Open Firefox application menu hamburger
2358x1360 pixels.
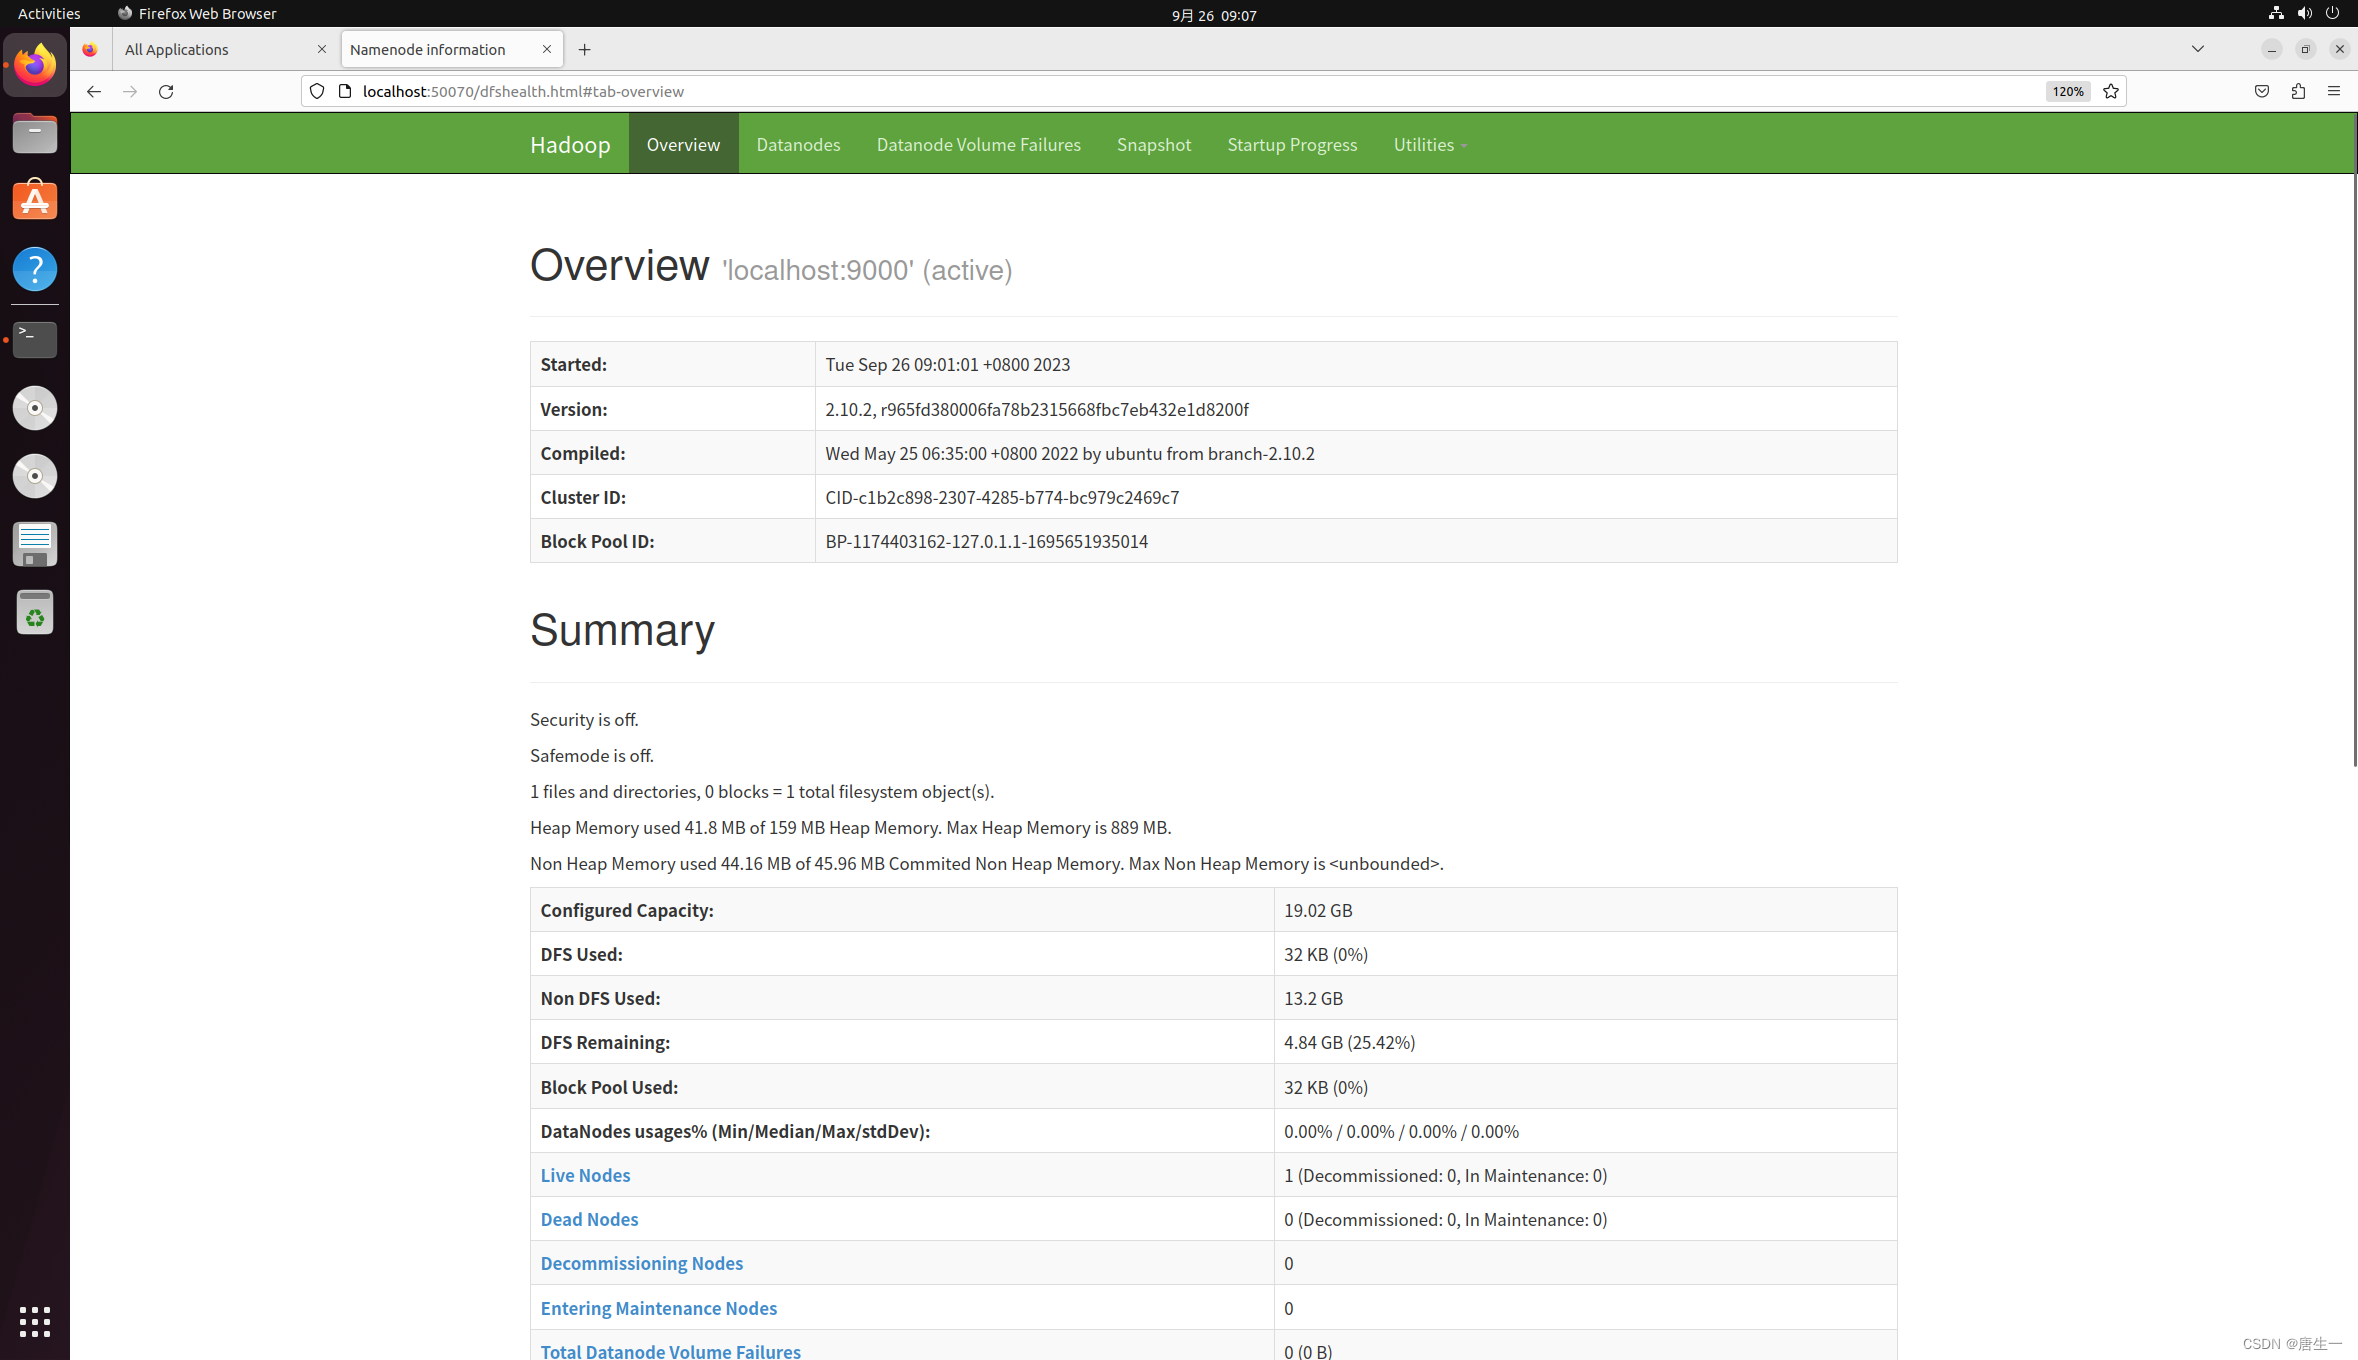(2334, 91)
